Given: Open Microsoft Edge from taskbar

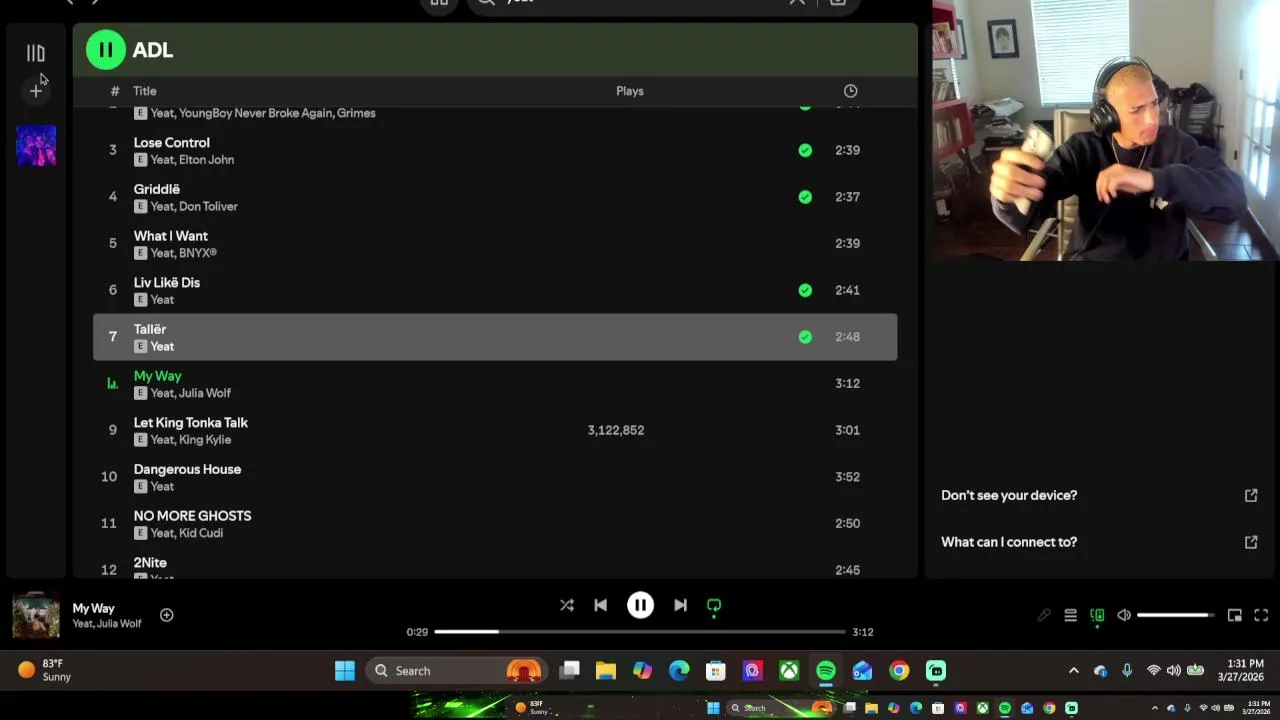Looking at the screenshot, I should 679,671.
